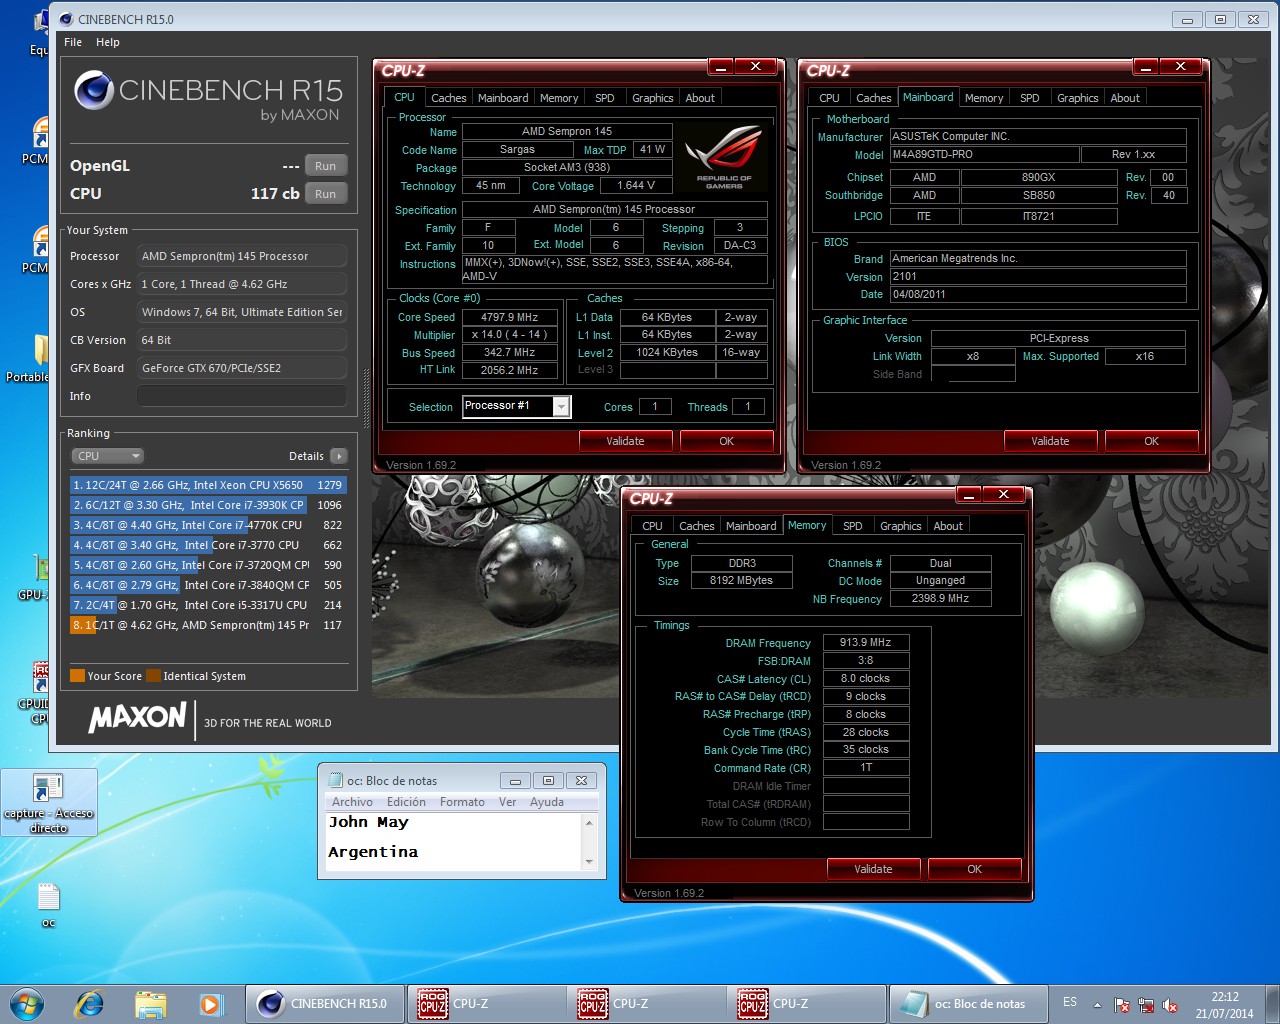Click OK in CPU-Z Memory window
Screen dimensions: 1280x1024
click(x=975, y=869)
